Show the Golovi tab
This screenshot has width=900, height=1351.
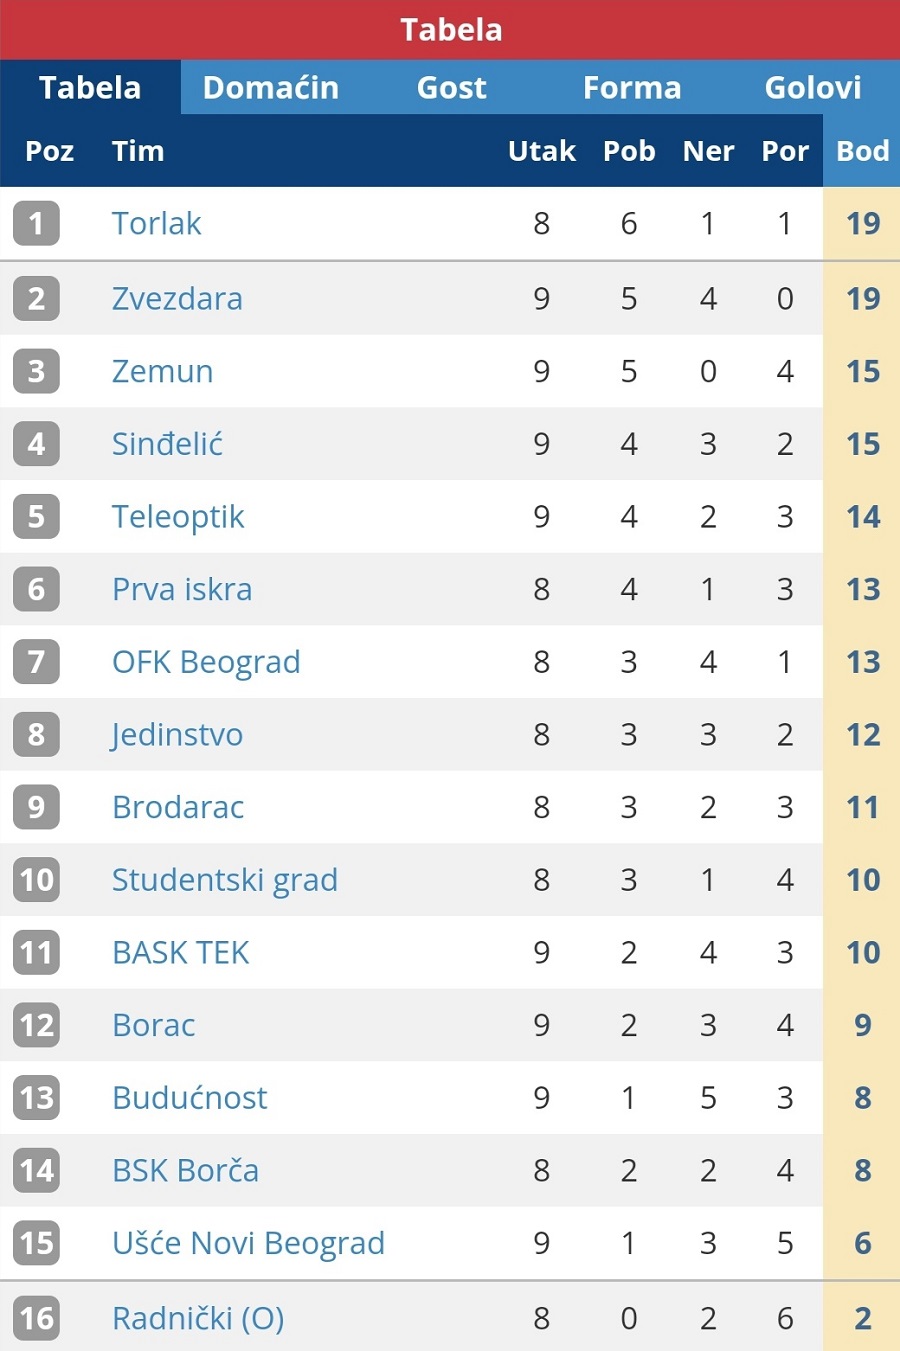[812, 87]
